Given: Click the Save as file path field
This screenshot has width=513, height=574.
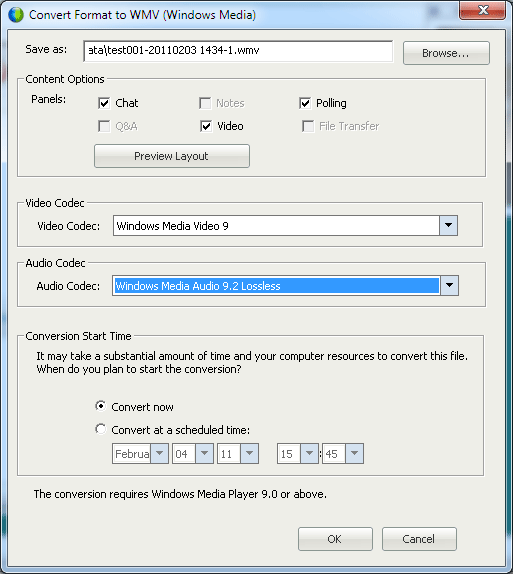Looking at the screenshot, I should [238, 51].
